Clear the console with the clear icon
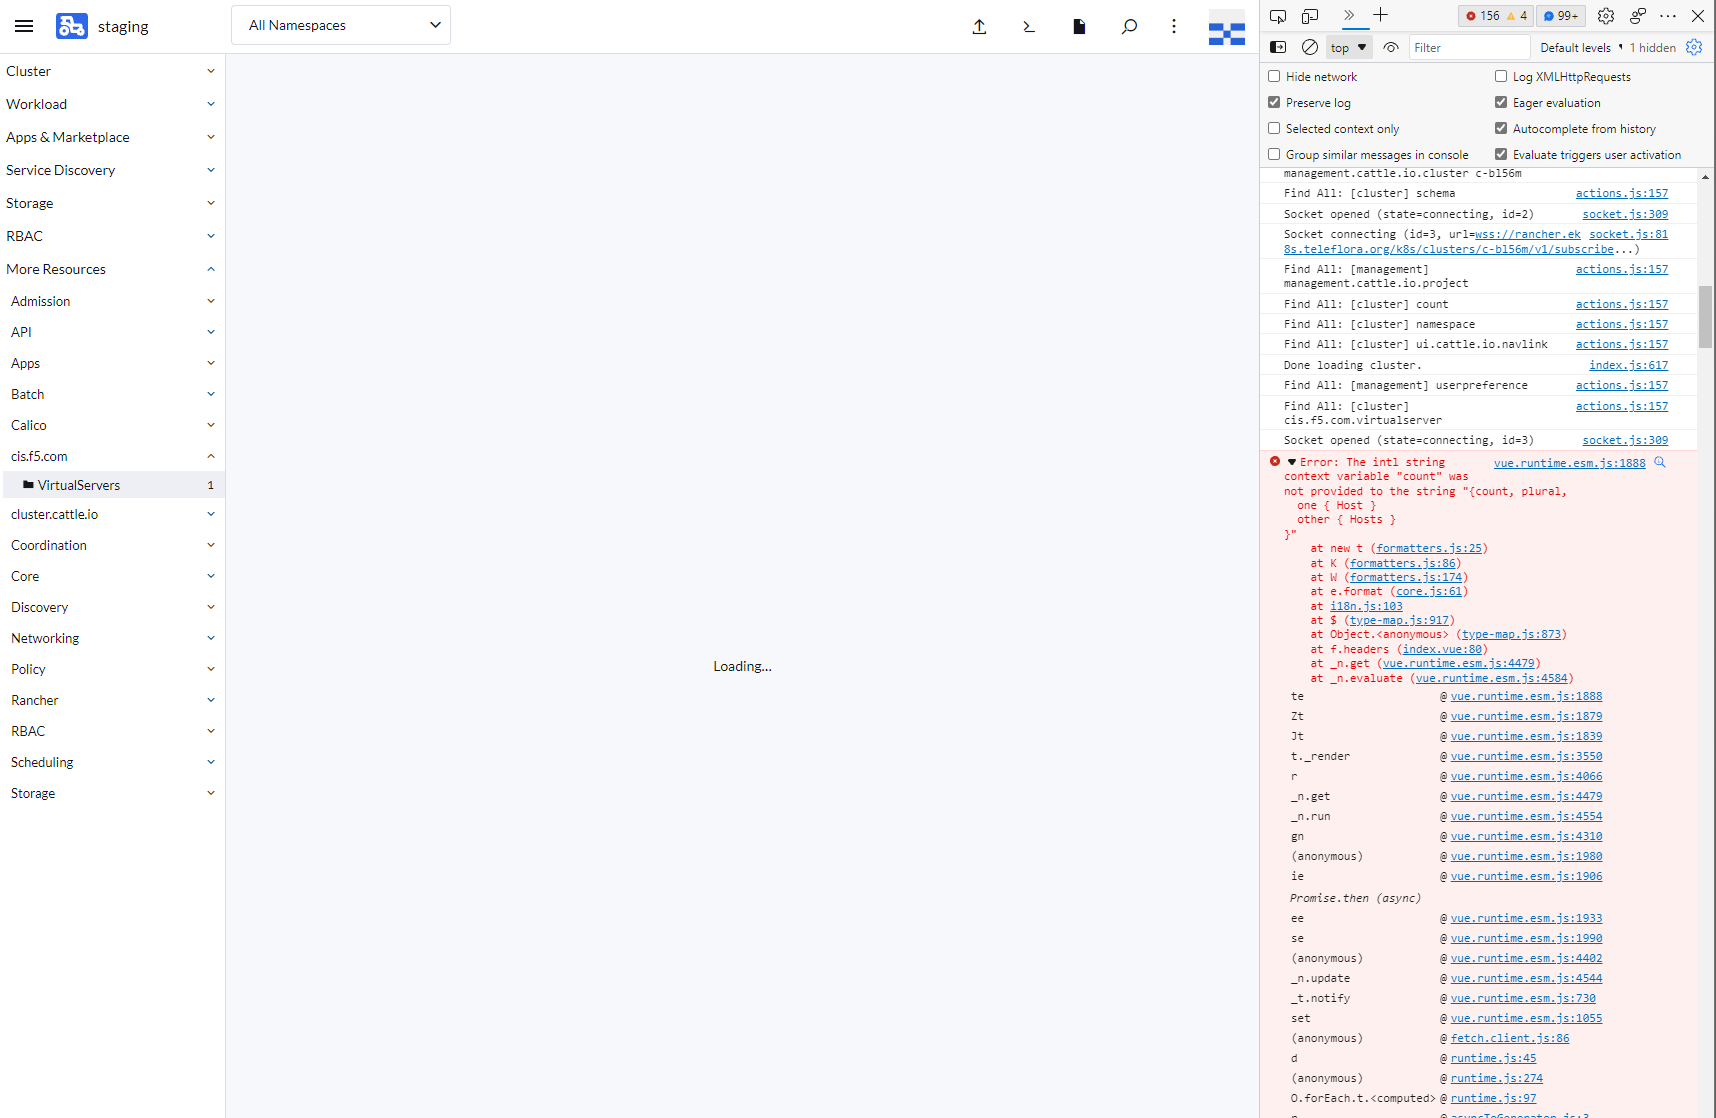This screenshot has width=1716, height=1118. (1310, 47)
